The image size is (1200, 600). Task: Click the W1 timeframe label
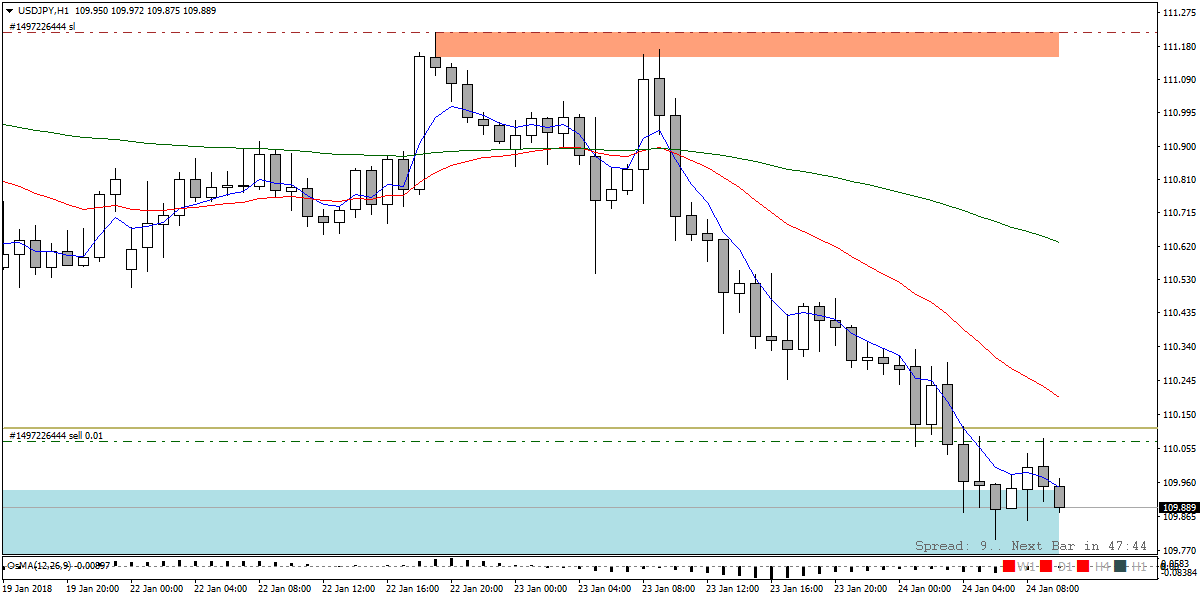(x=1026, y=567)
